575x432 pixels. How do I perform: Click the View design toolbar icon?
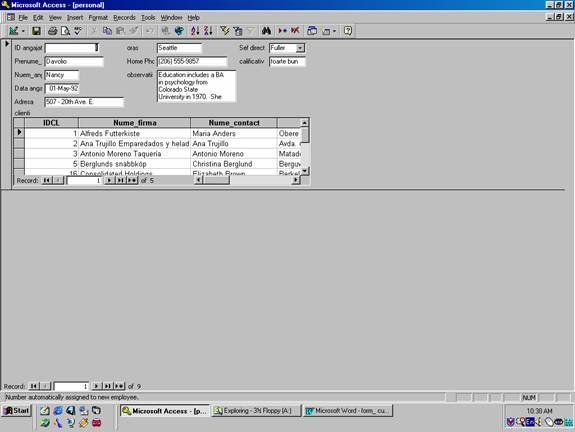click(x=14, y=31)
